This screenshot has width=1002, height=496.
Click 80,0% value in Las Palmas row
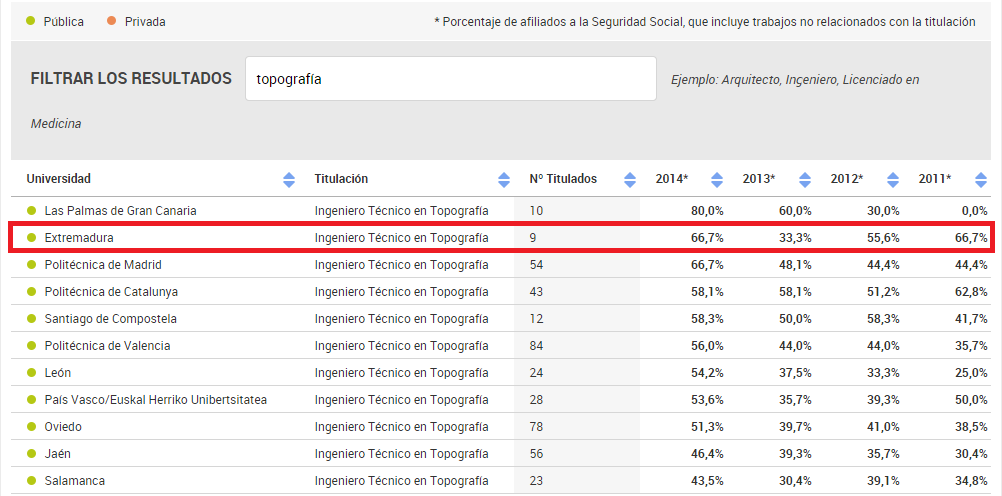tap(707, 210)
